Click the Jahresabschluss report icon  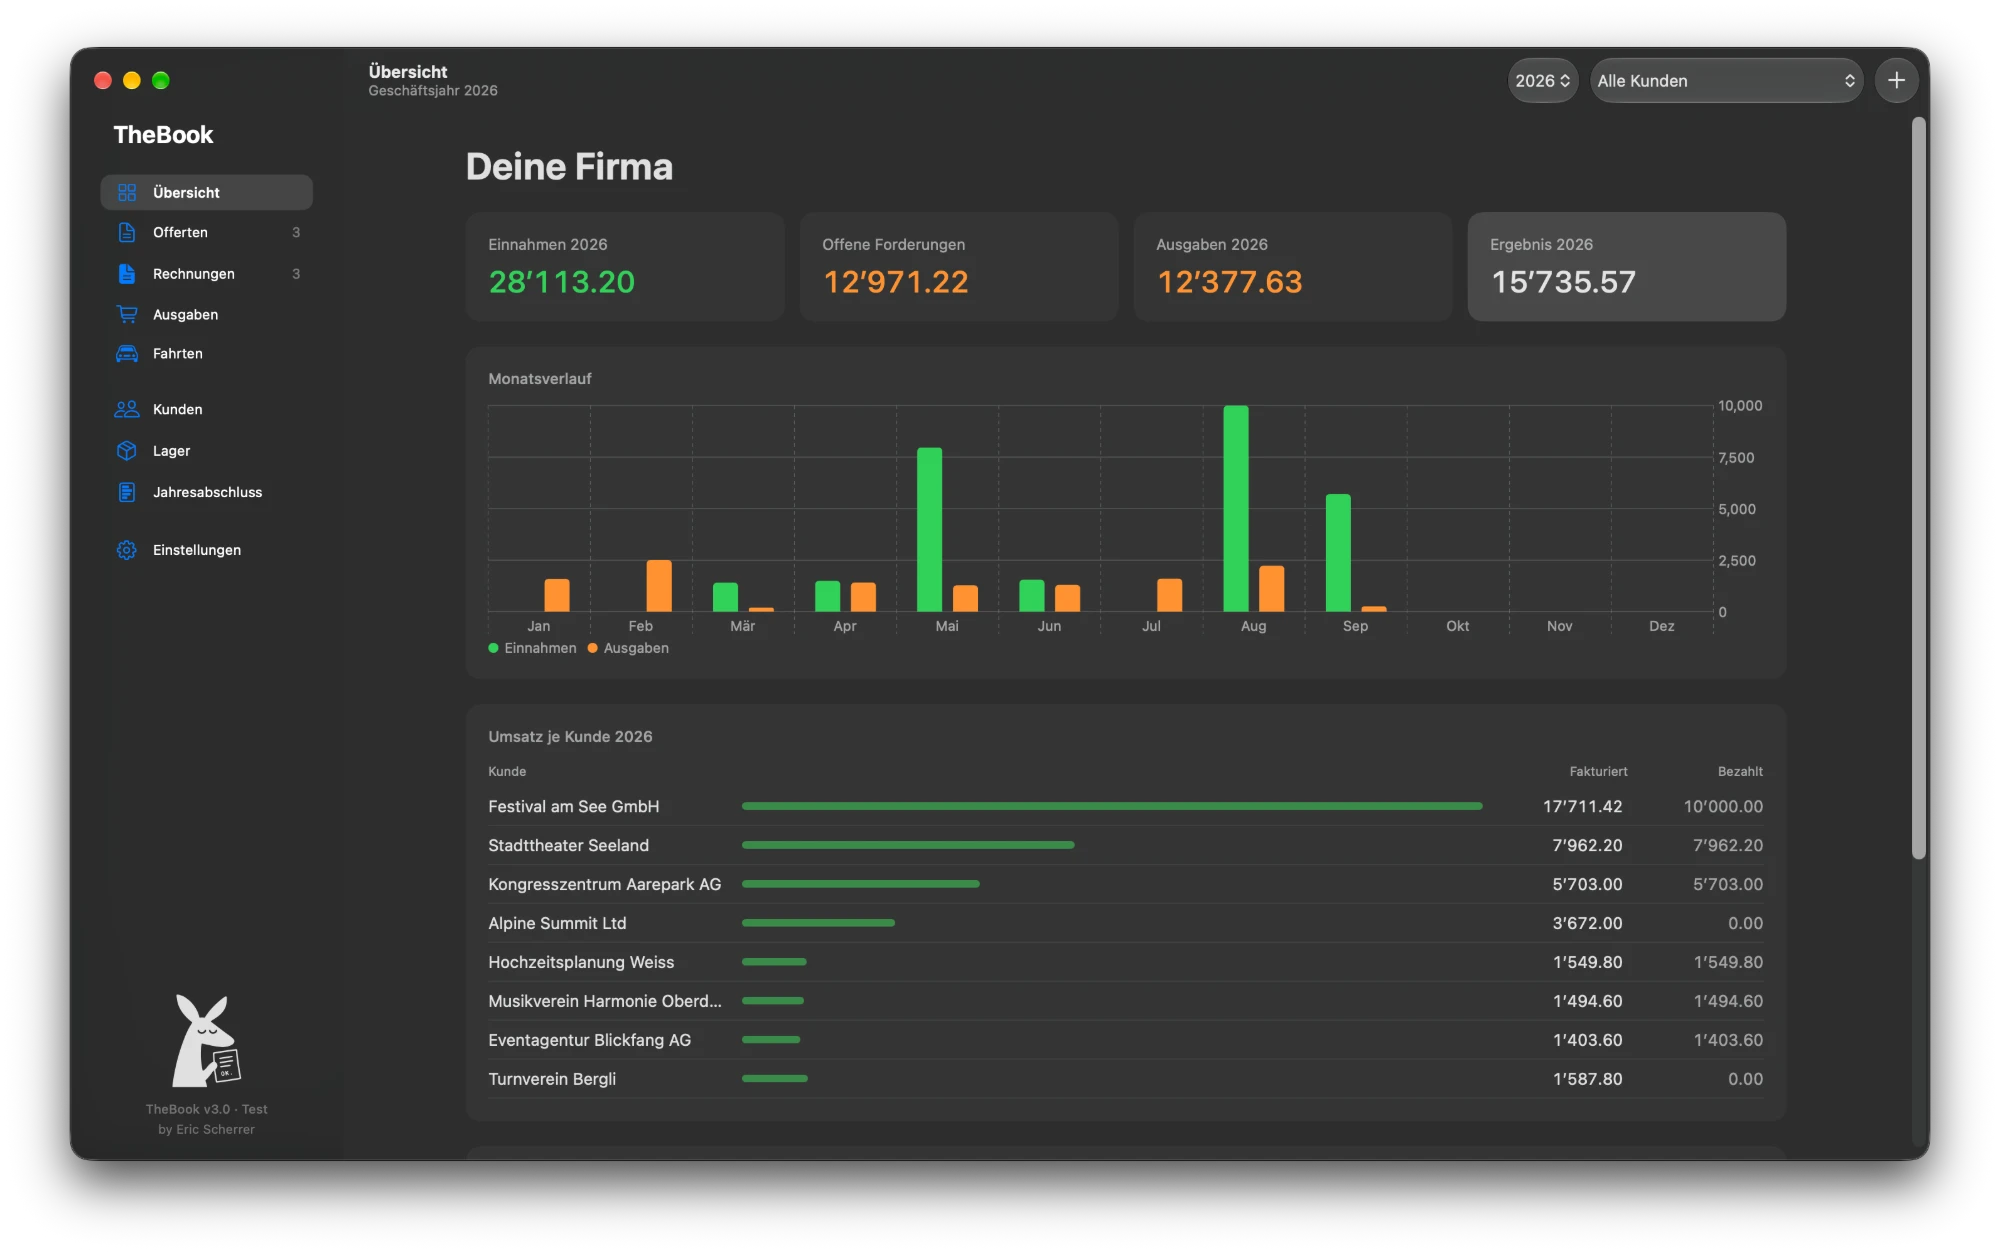click(x=127, y=492)
